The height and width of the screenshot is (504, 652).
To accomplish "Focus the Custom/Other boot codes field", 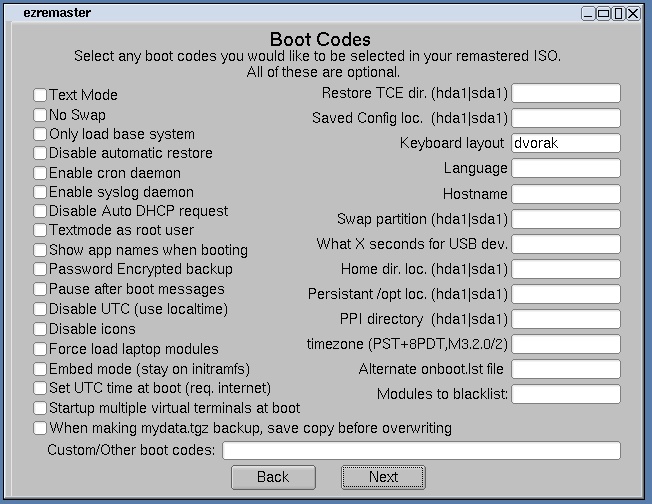I will pos(421,451).
